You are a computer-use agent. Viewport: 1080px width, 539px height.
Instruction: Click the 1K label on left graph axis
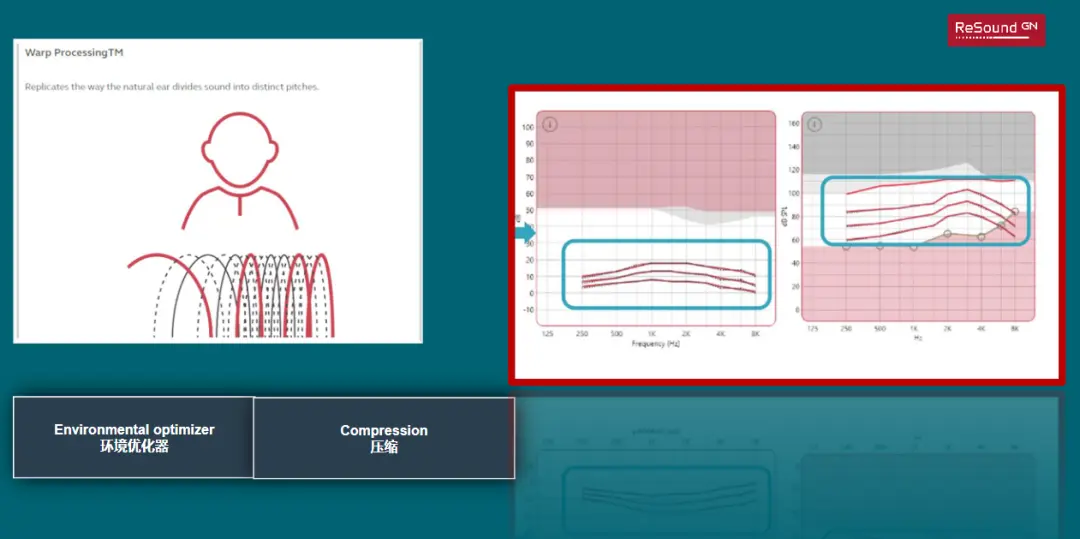[651, 333]
